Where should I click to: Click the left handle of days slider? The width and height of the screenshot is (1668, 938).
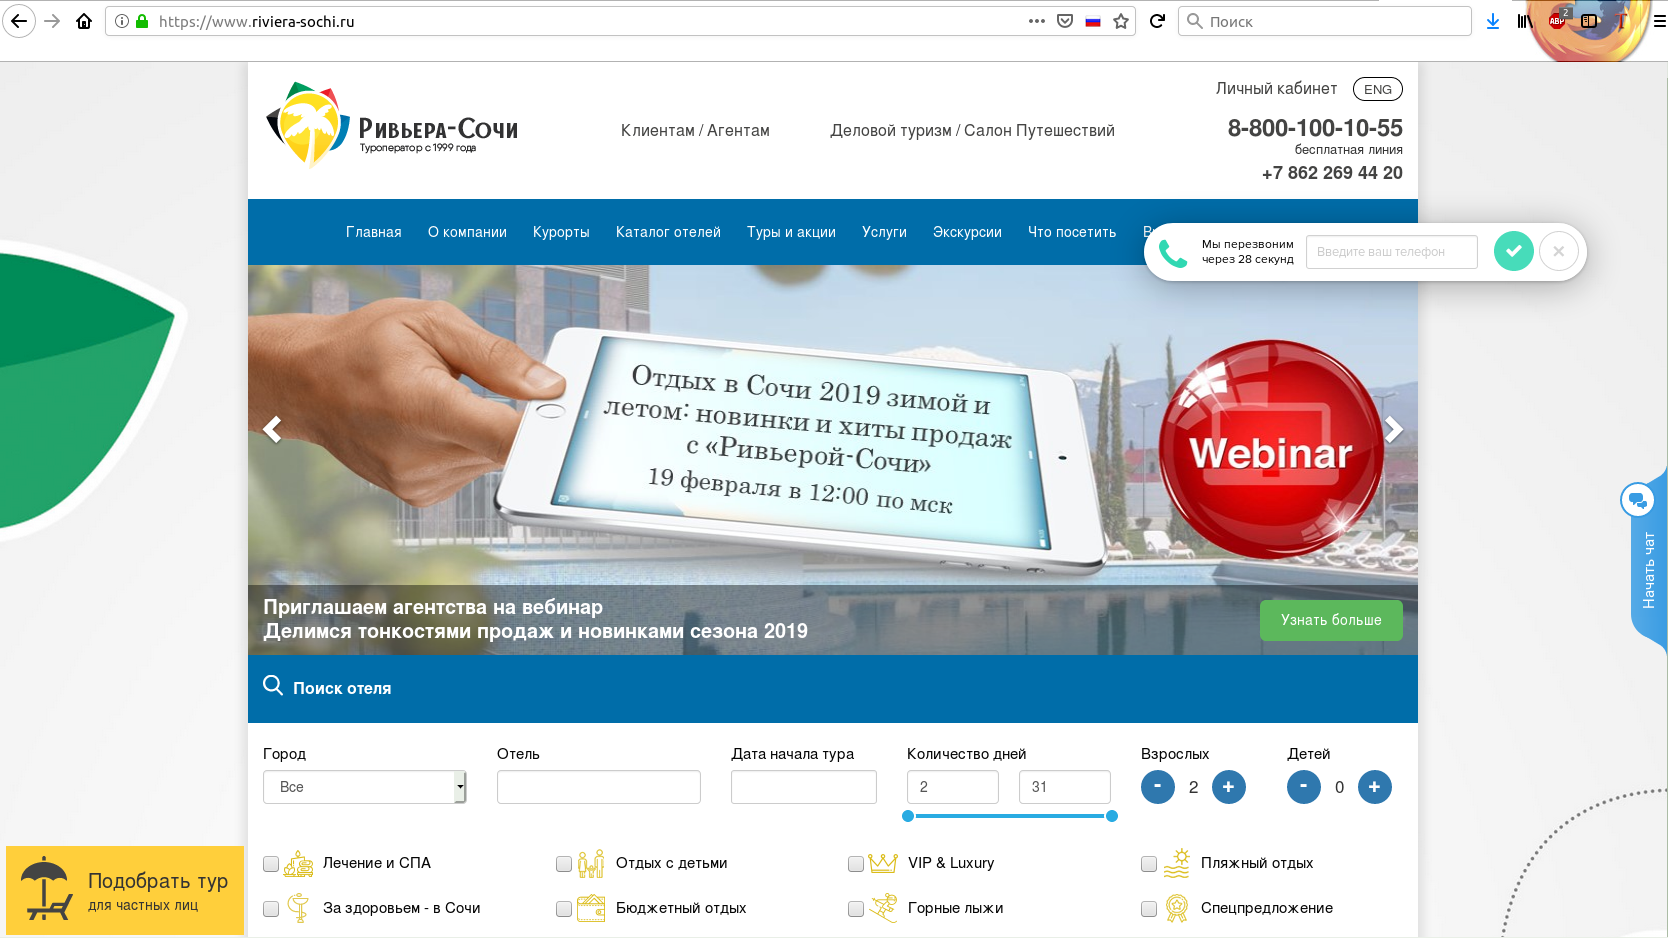(x=908, y=816)
